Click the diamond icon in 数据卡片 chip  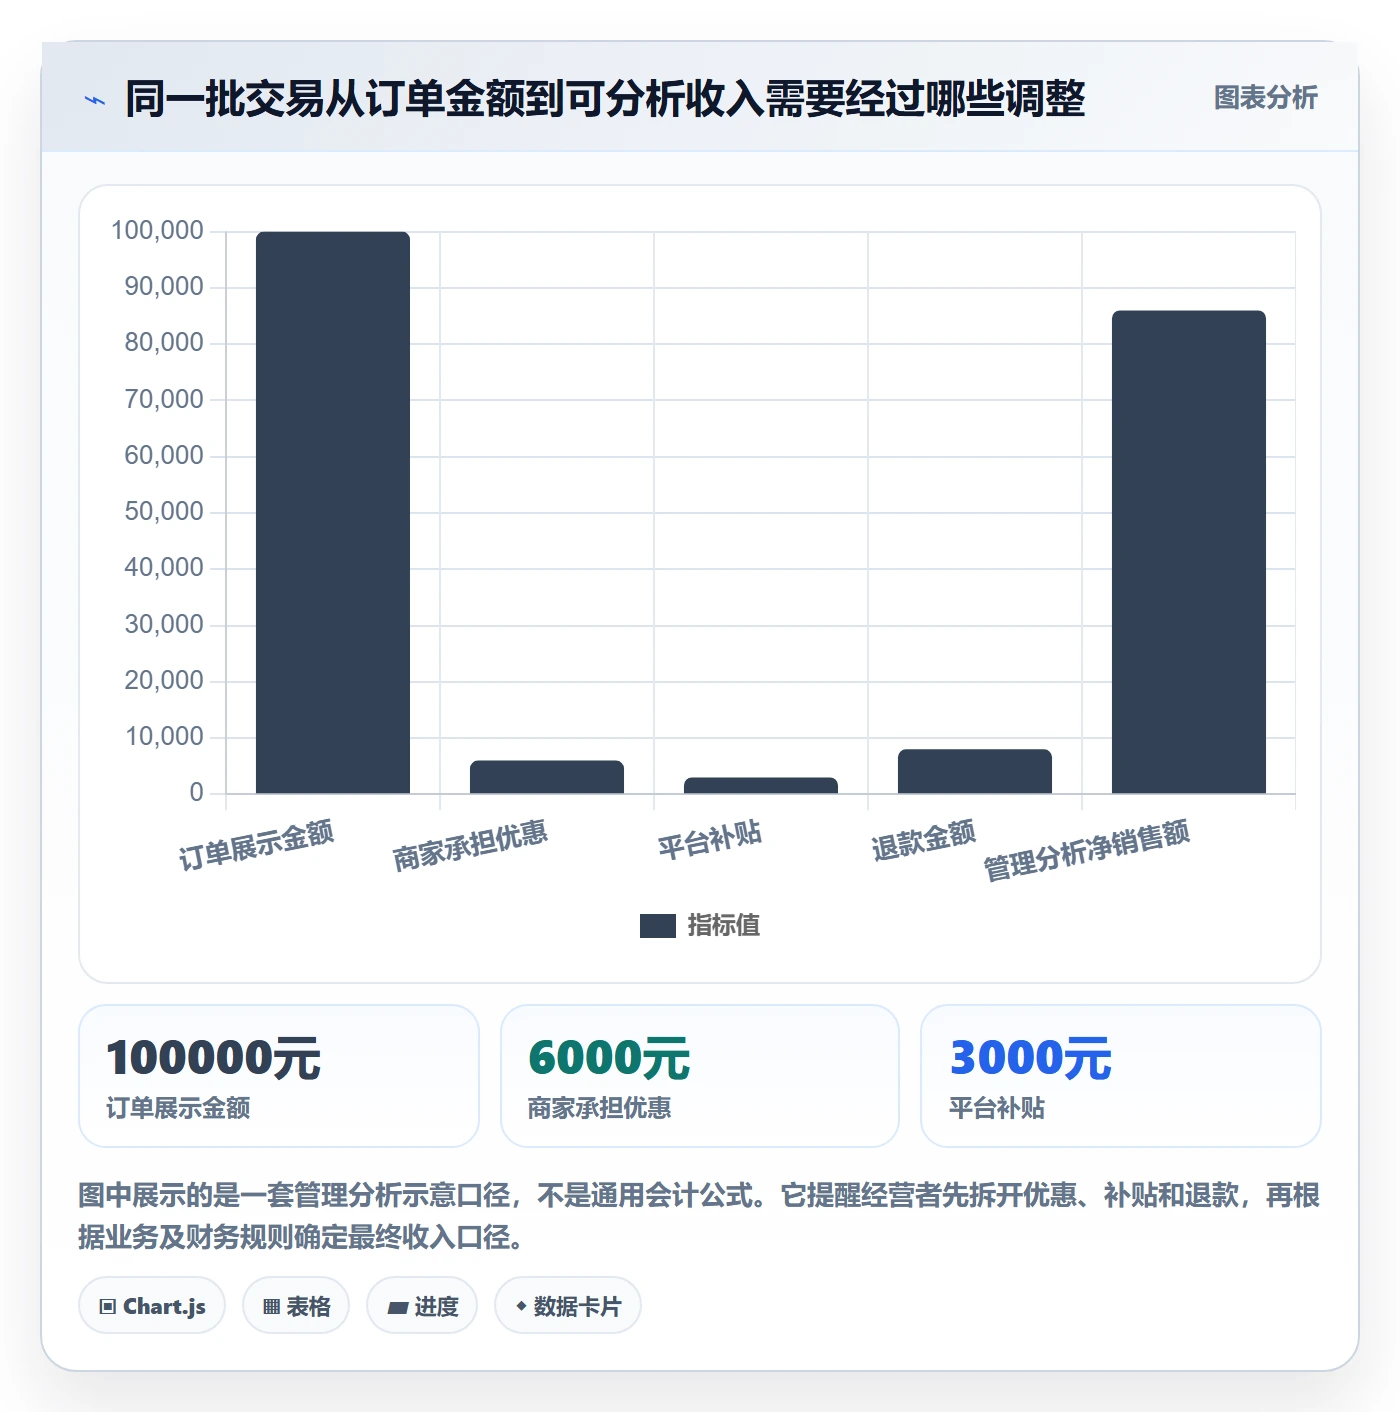pos(521,1306)
